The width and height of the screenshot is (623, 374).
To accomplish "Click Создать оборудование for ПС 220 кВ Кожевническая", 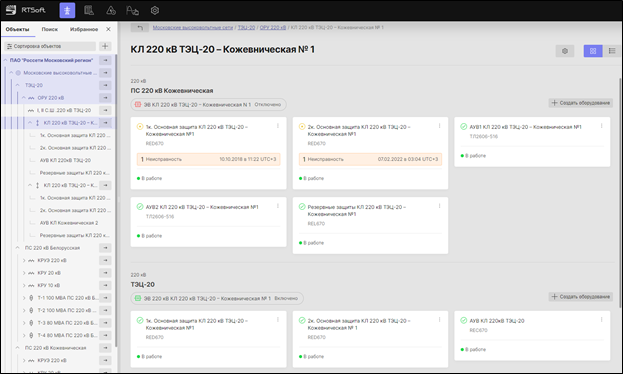I will pos(580,103).
